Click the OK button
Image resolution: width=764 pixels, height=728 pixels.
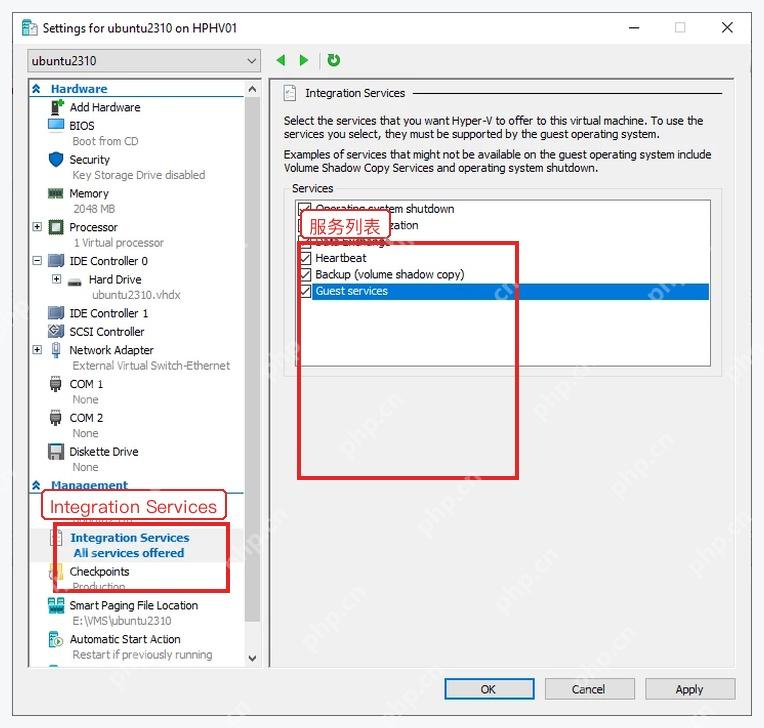(489, 689)
